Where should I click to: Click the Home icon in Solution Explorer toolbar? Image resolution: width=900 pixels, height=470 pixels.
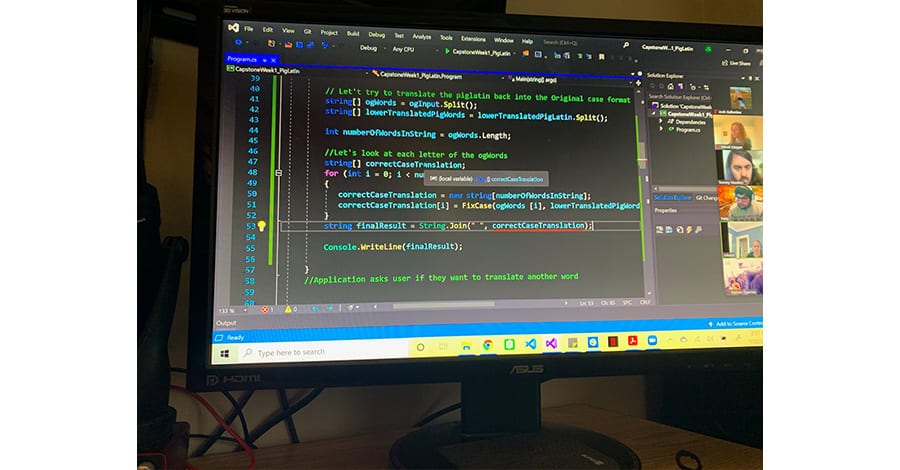click(670, 86)
